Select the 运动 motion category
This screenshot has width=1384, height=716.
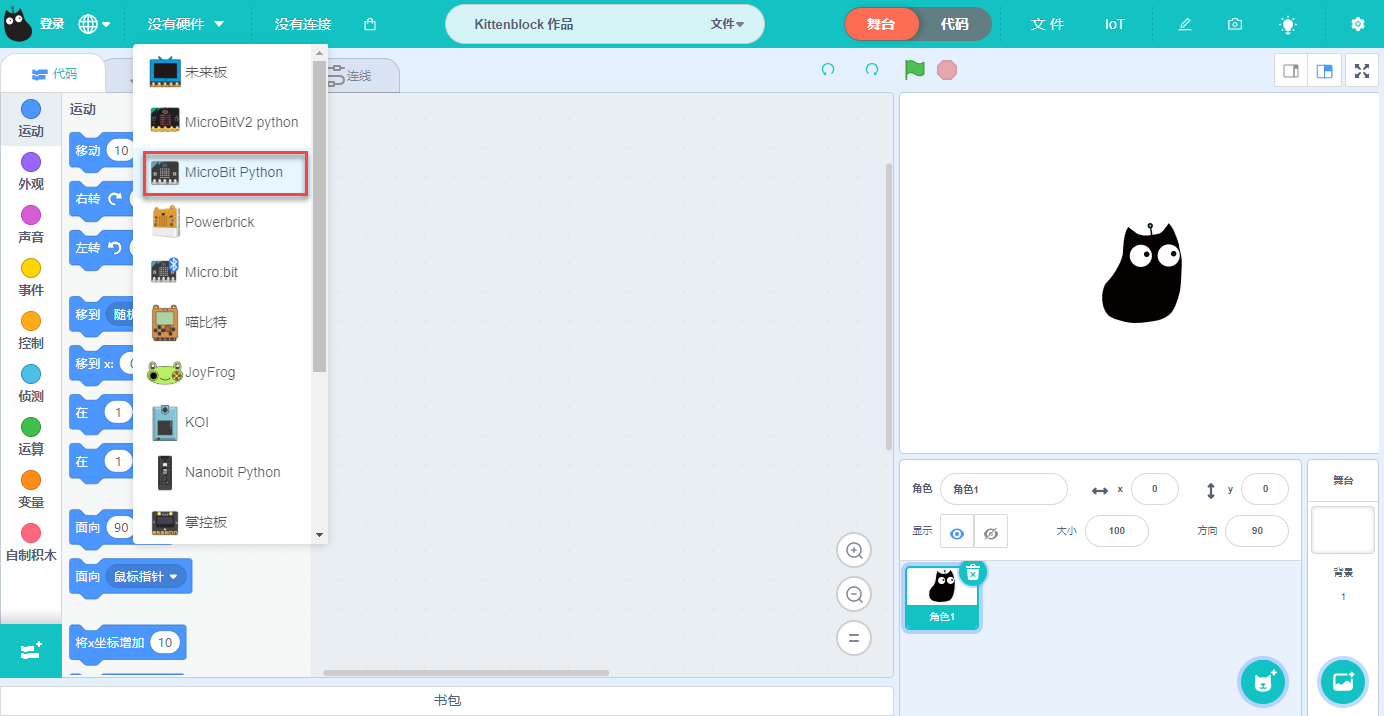[x=31, y=119]
